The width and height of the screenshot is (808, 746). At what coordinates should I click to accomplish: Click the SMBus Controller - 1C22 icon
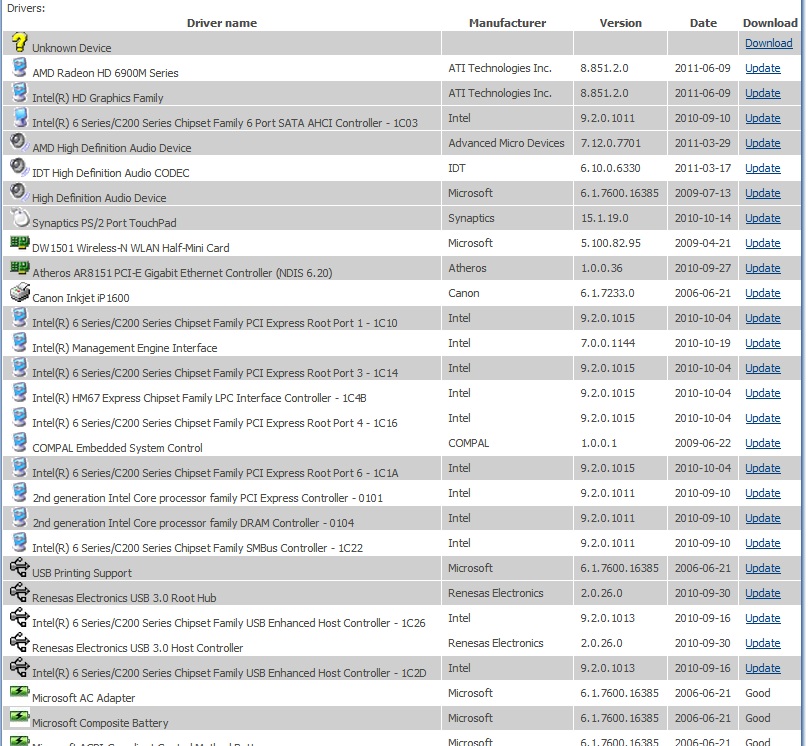click(20, 542)
